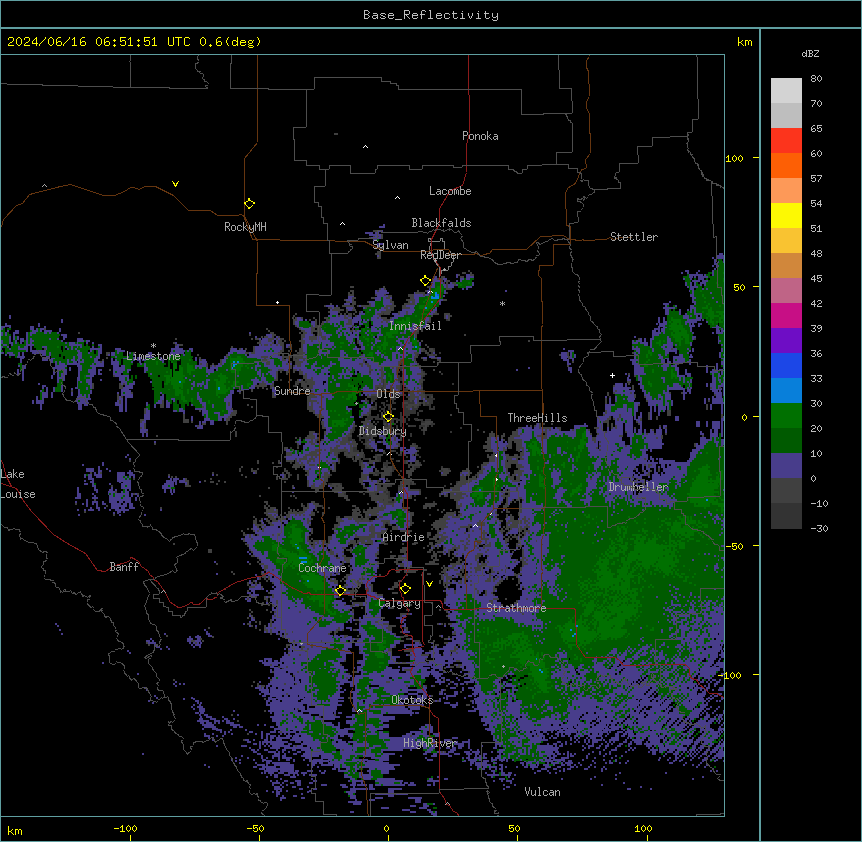Click the Okotoks label
Image resolution: width=862 pixels, height=842 pixels.
(x=412, y=700)
